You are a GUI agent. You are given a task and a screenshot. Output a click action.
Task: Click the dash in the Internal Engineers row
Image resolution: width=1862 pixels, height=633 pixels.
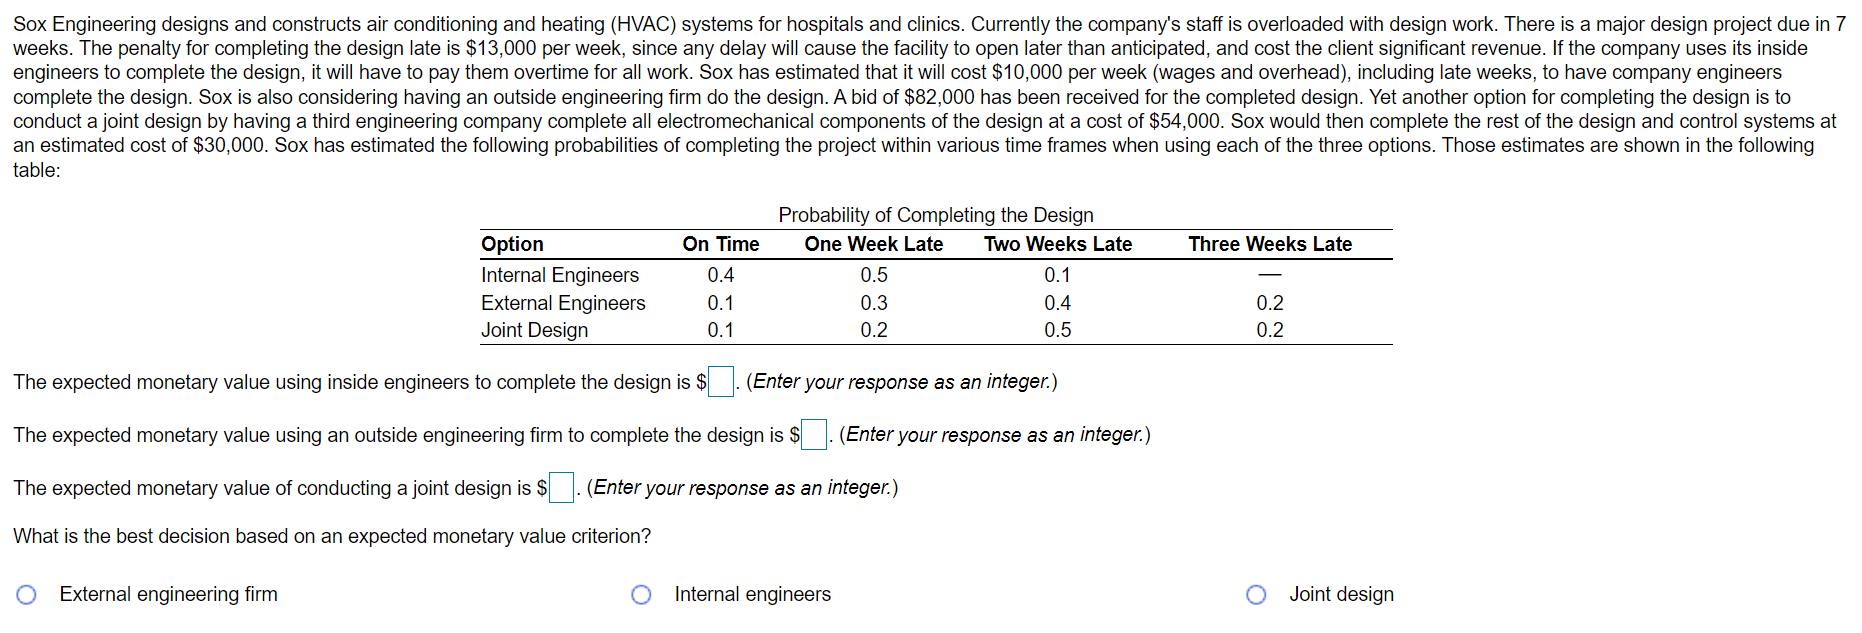pyautogui.click(x=1270, y=275)
